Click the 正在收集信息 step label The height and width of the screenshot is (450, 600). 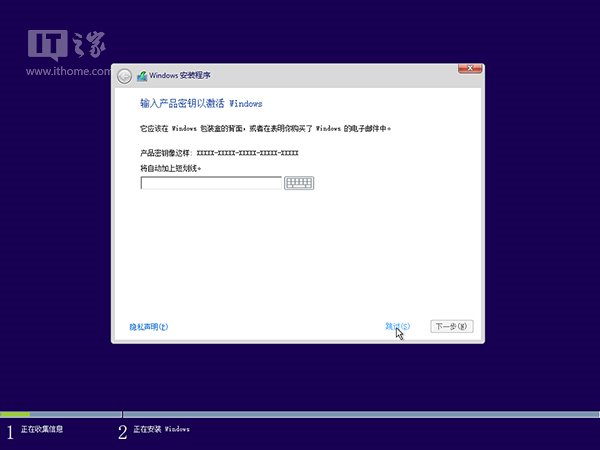pyautogui.click(x=43, y=430)
